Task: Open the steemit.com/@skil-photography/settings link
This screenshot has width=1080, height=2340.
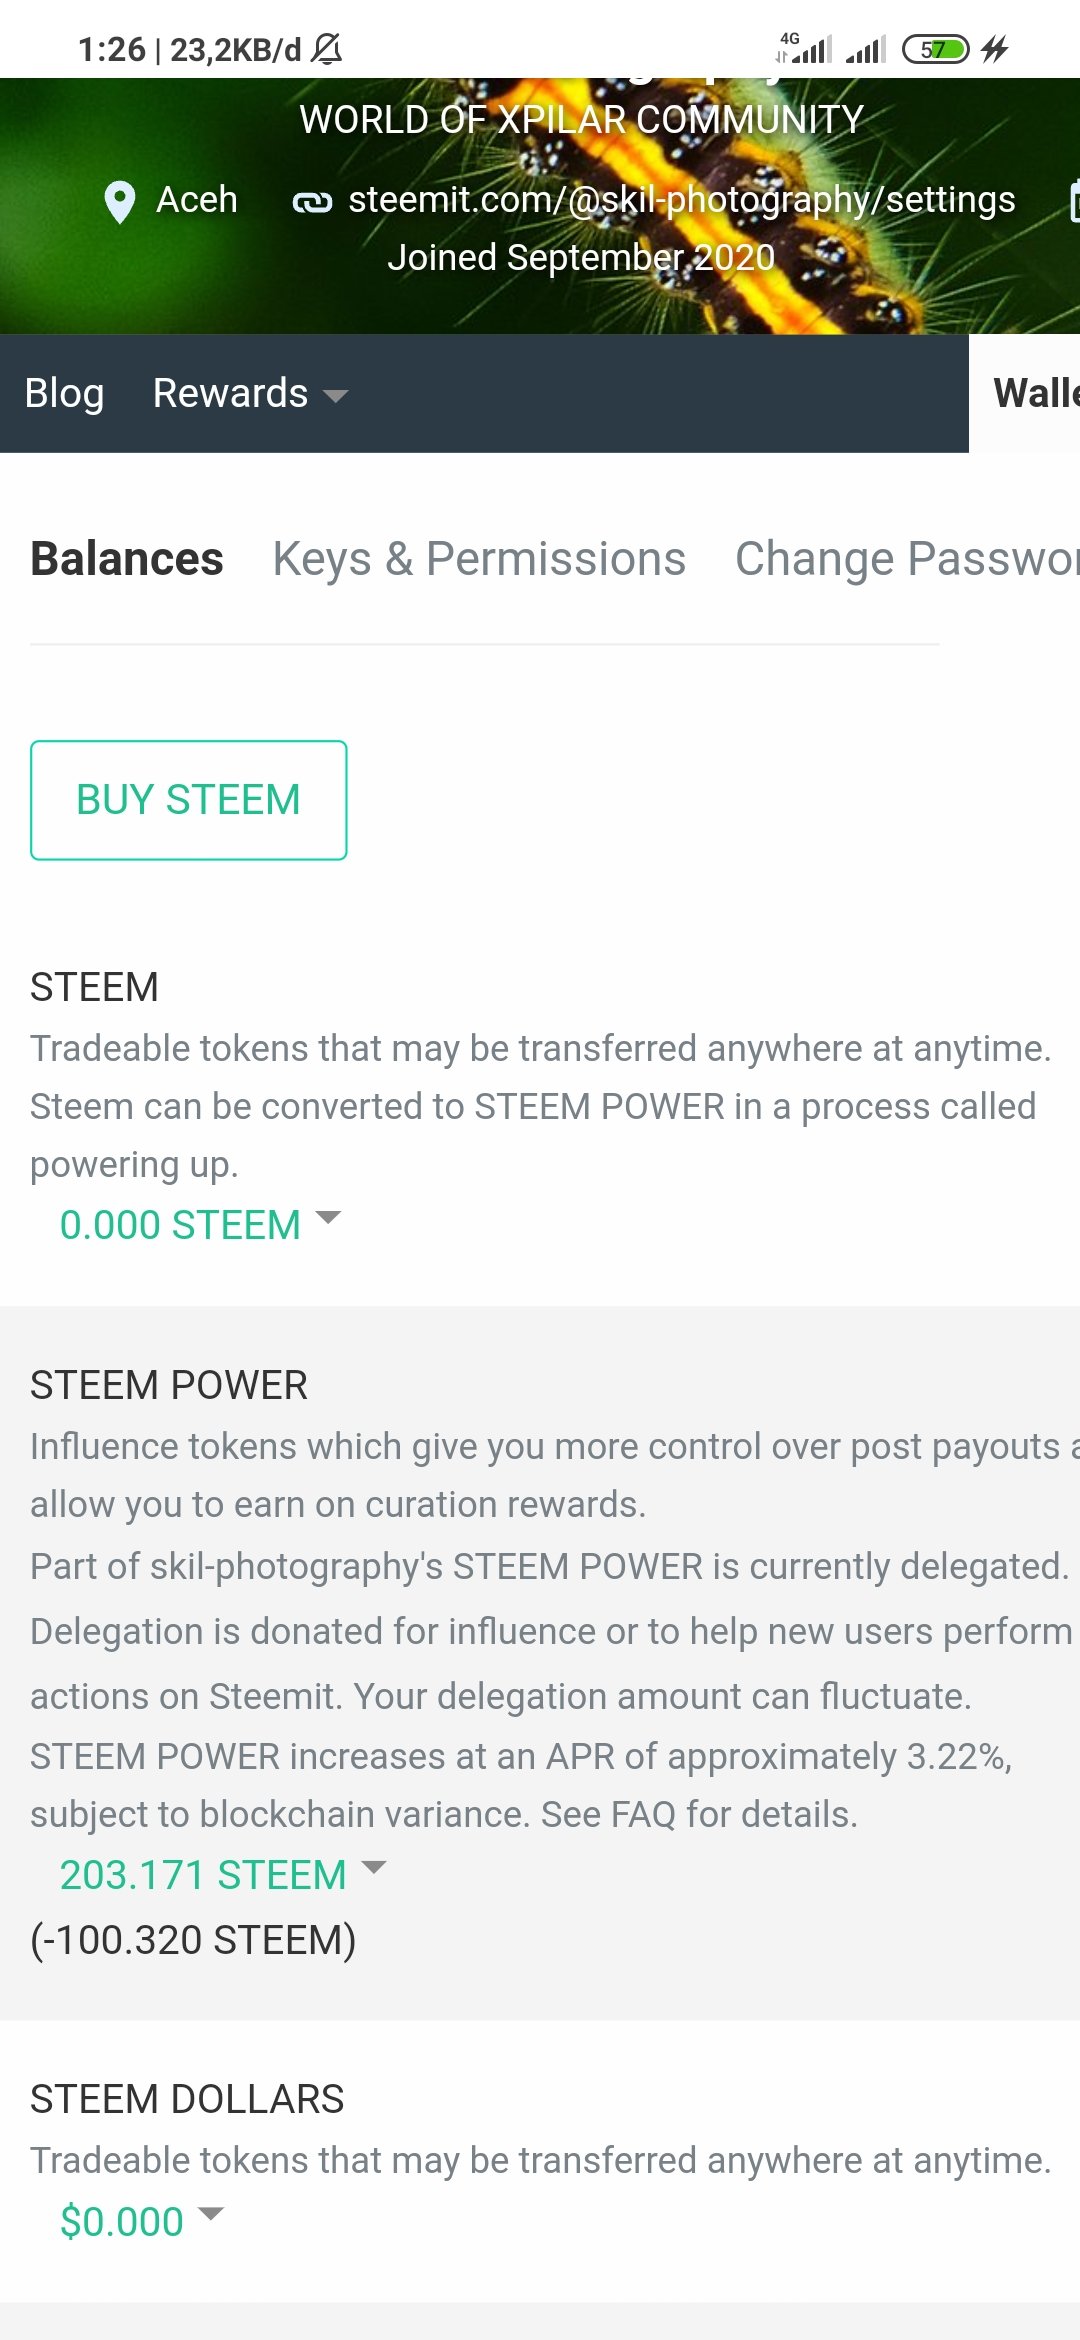Action: [681, 200]
